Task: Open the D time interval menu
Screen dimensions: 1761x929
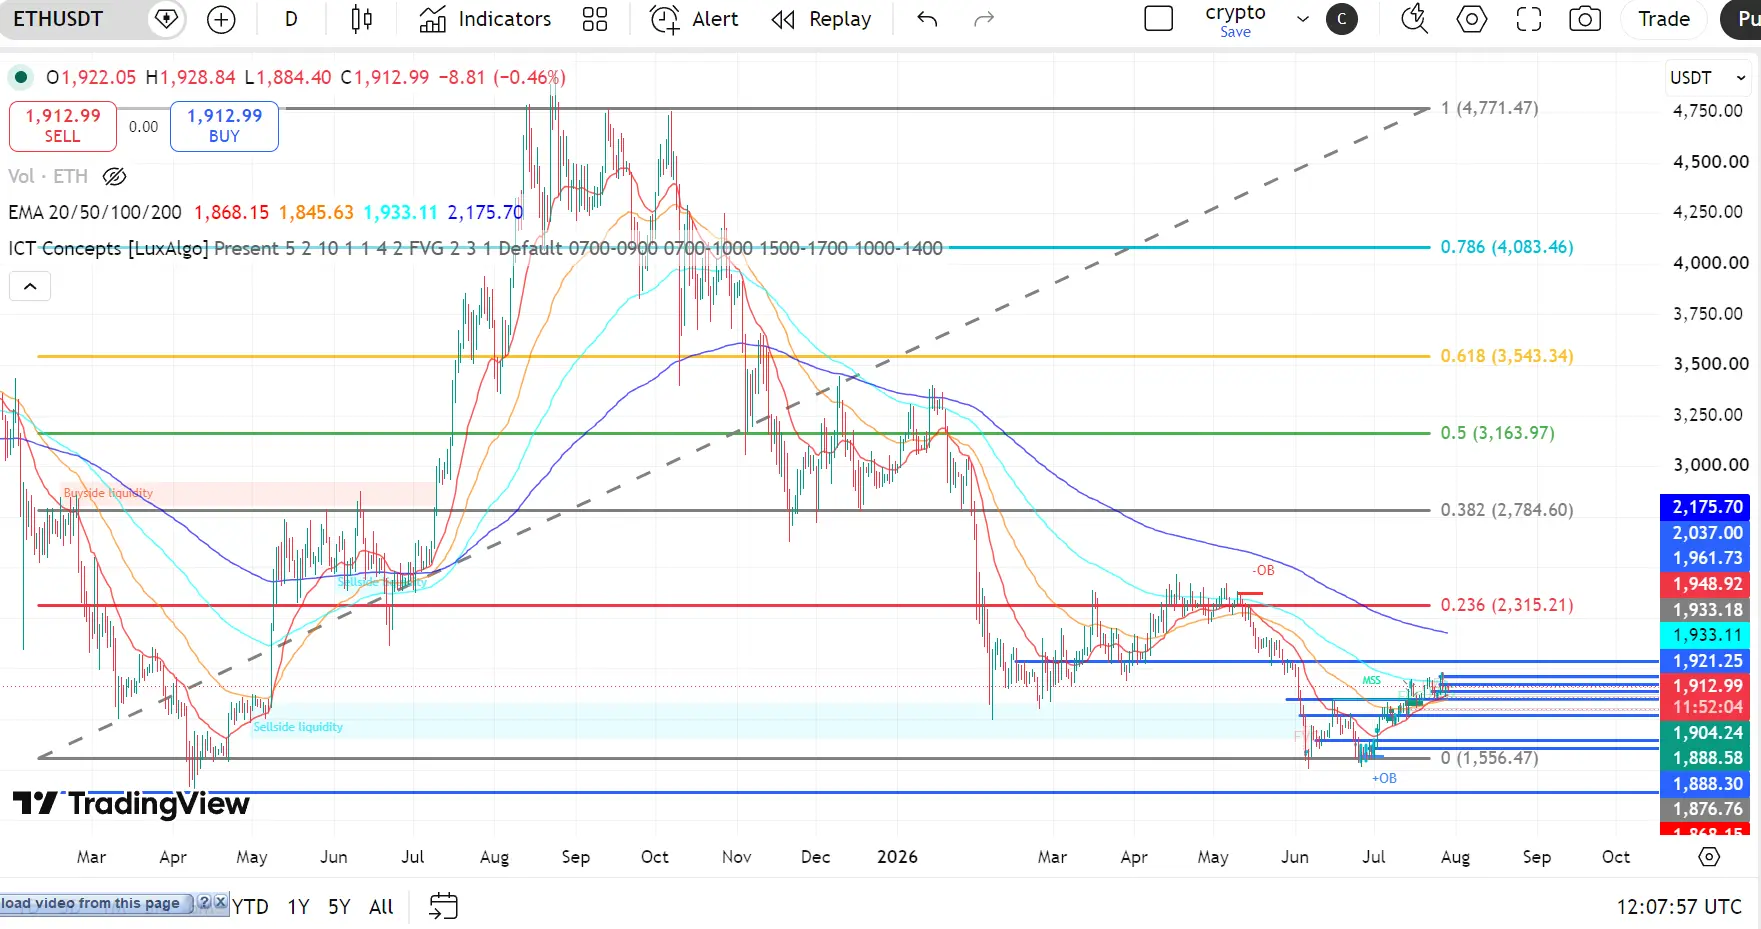Action: 291,19
